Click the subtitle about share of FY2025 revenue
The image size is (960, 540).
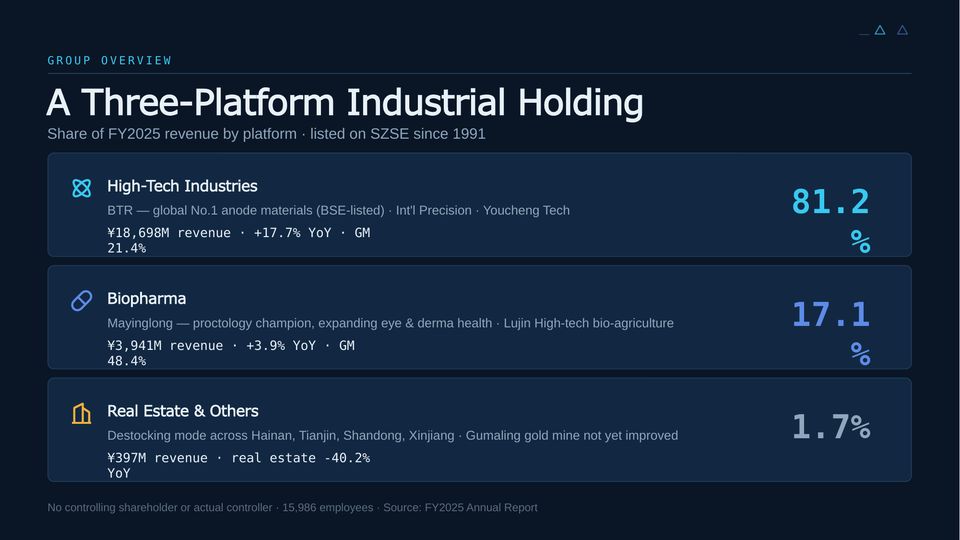[x=266, y=134]
